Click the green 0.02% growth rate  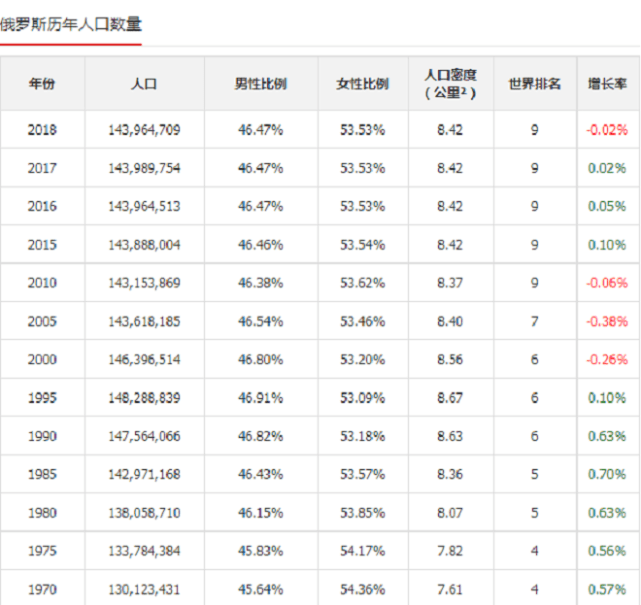click(607, 168)
